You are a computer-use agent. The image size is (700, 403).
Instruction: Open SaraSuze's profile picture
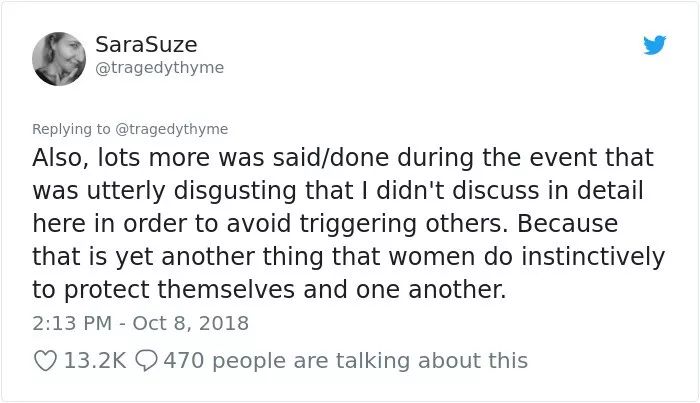click(x=59, y=58)
